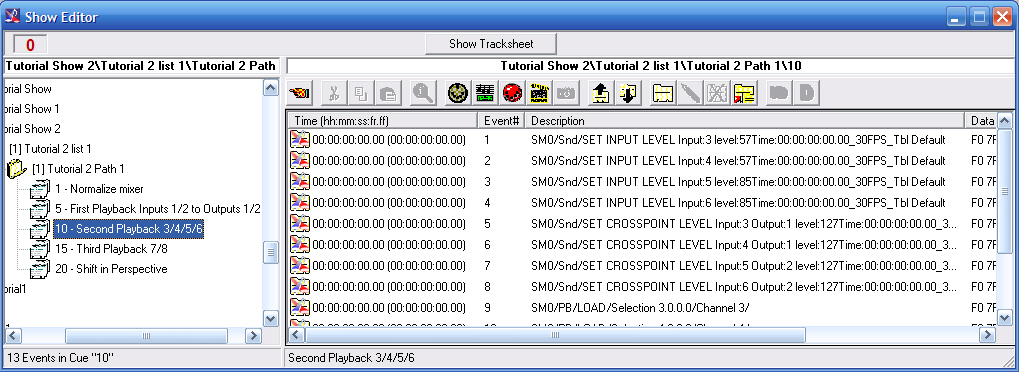Click the greyed crossed-out grid icon
Image resolution: width=1019 pixels, height=372 pixels.
coord(717,93)
